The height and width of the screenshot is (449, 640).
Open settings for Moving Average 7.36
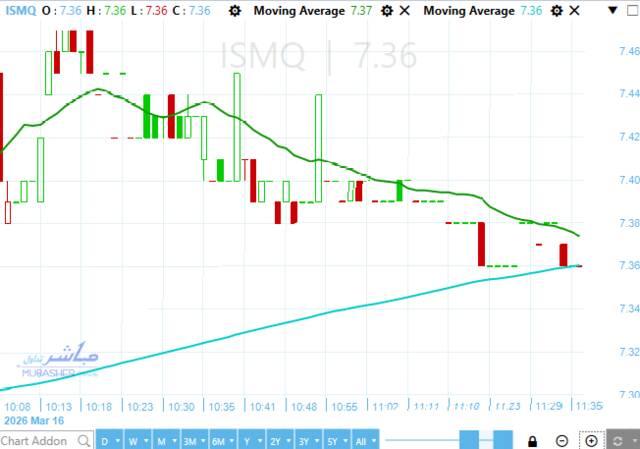point(556,10)
